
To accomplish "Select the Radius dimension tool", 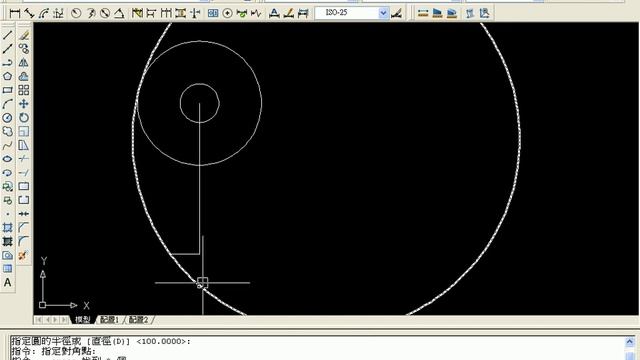I will coord(76,13).
